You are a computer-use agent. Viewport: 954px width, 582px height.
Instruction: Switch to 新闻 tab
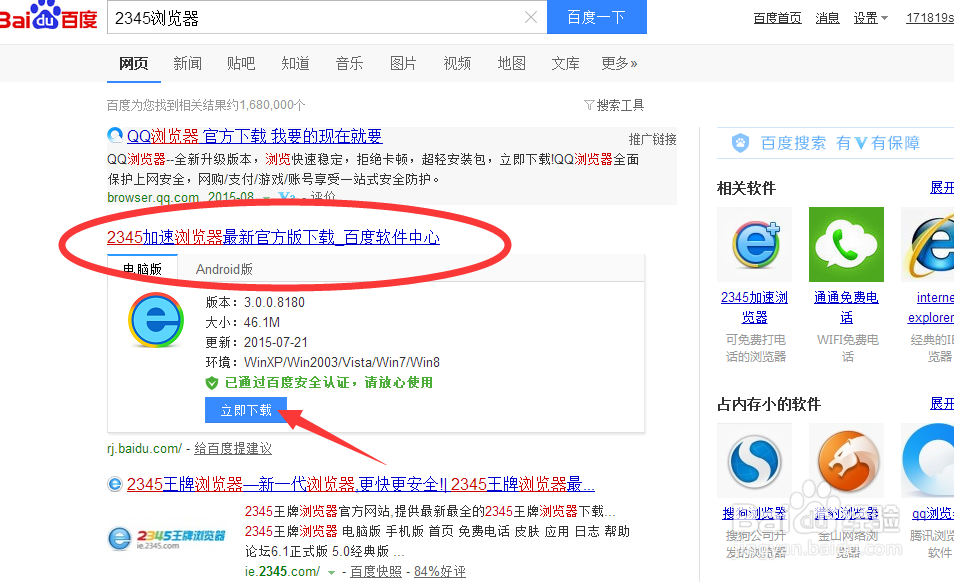click(187, 63)
